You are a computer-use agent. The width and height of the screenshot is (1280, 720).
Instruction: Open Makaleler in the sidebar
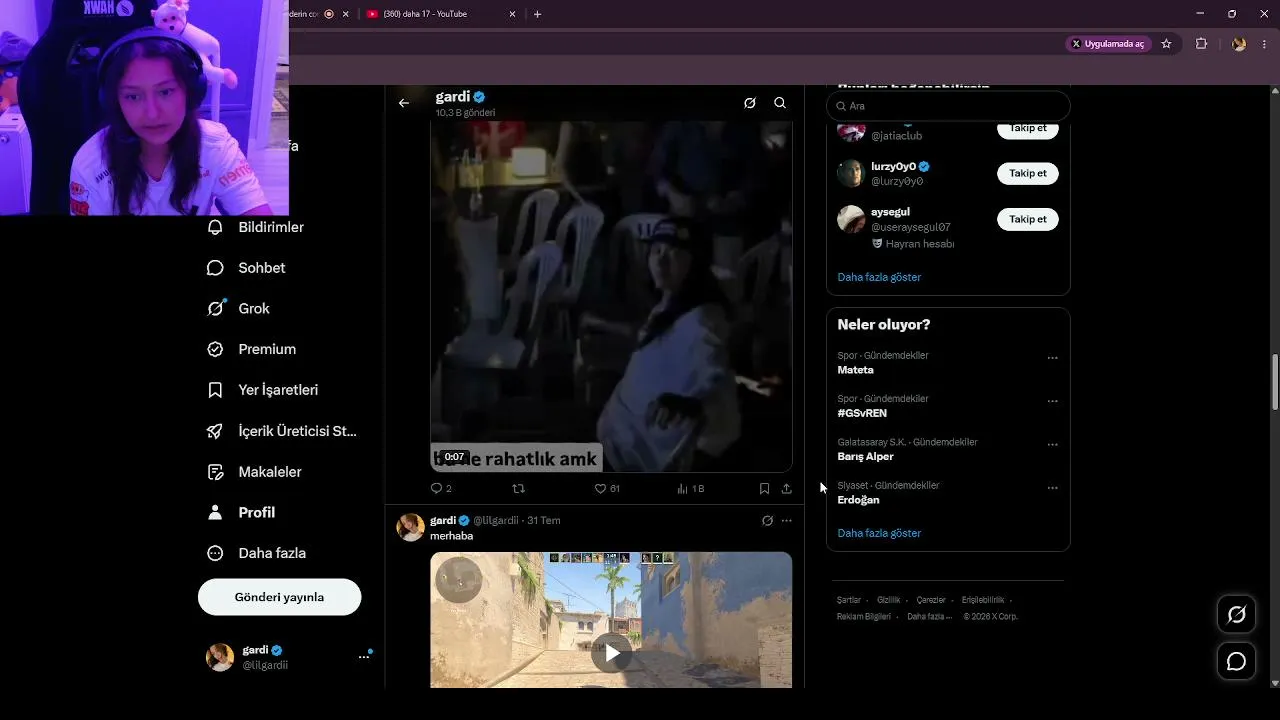click(254, 472)
